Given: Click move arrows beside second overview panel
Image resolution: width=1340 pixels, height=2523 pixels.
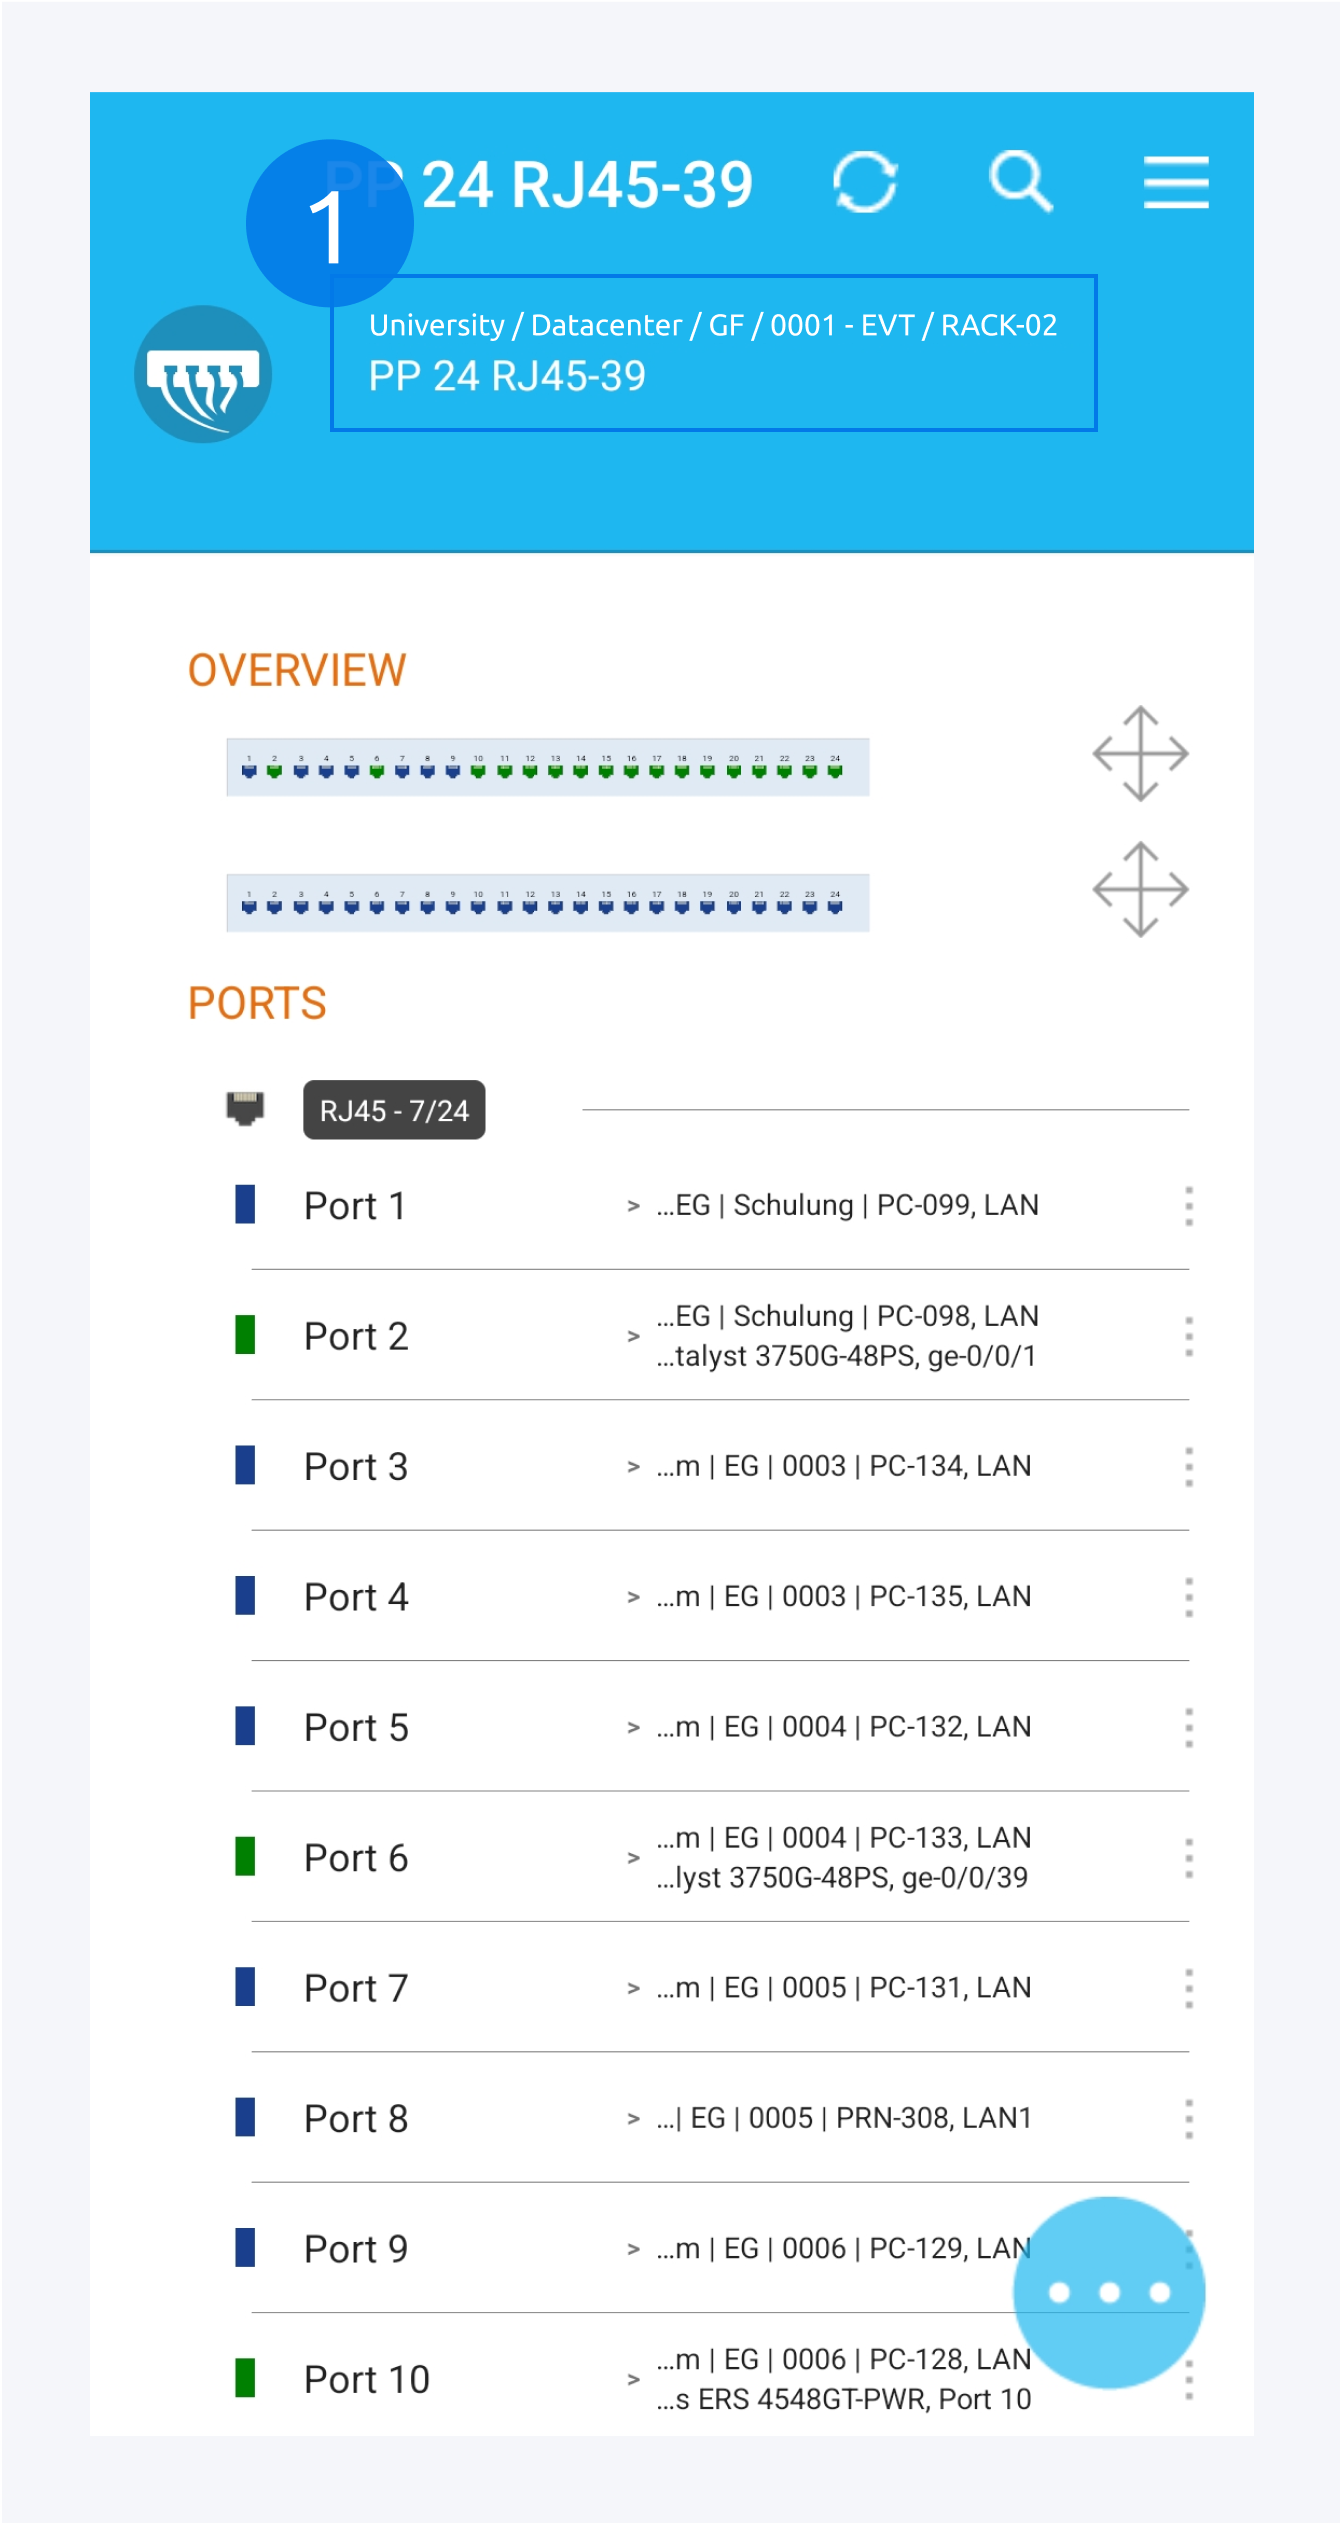Looking at the screenshot, I should [x=1140, y=889].
